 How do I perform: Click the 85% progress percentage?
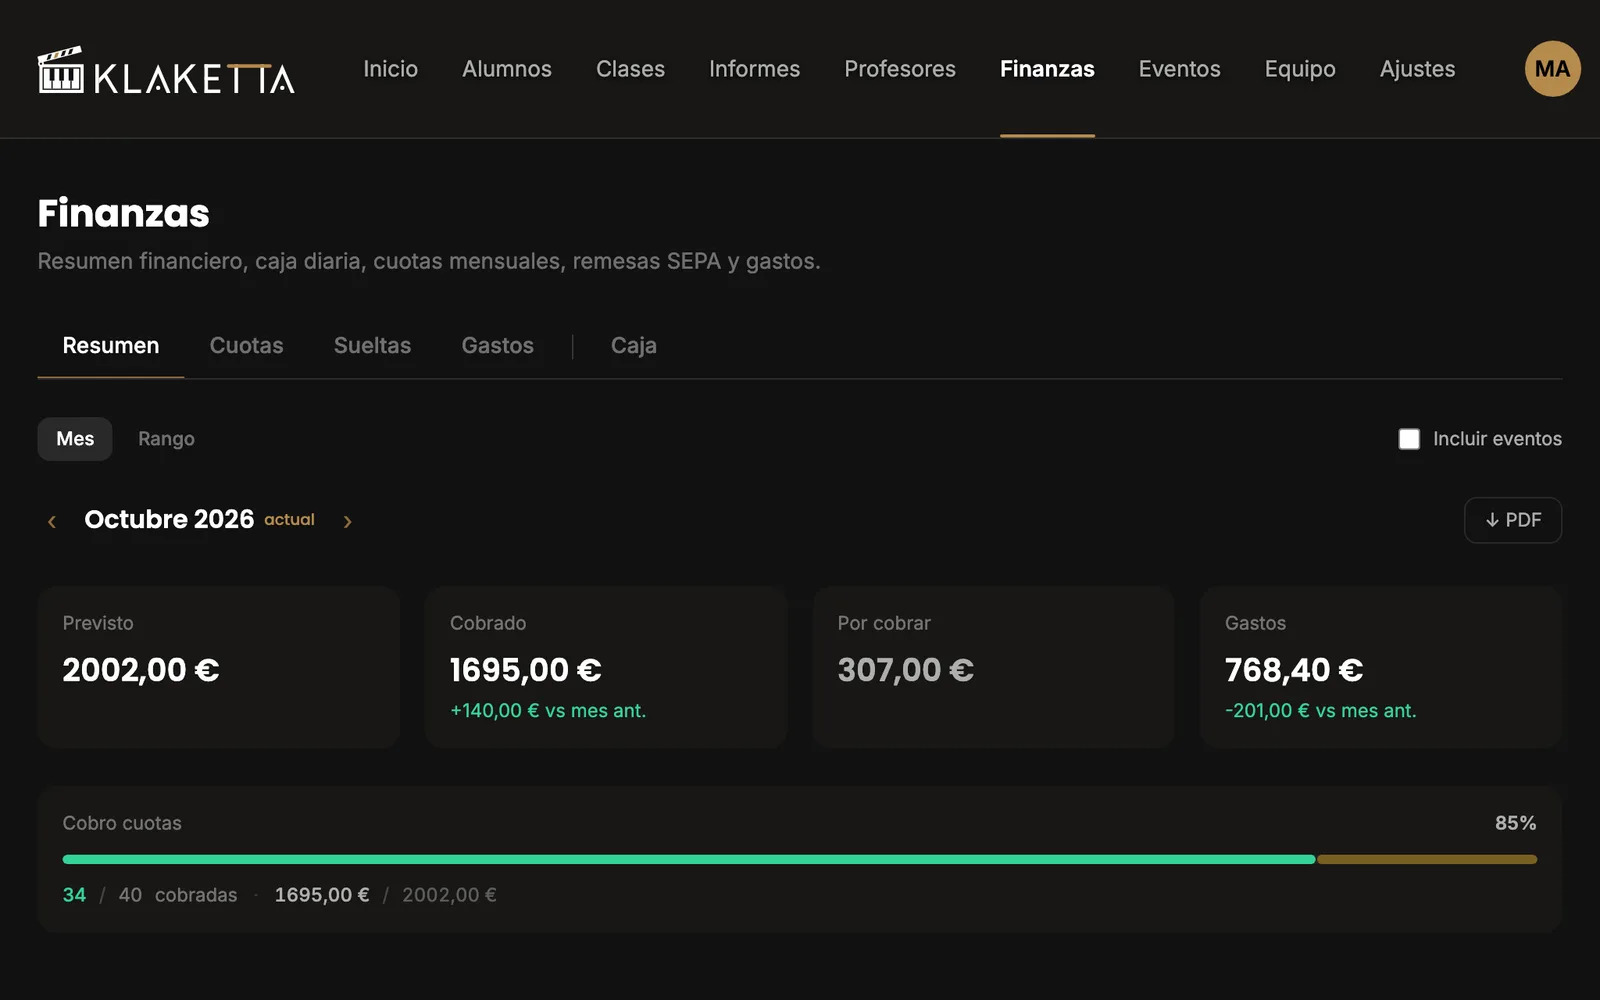1515,823
